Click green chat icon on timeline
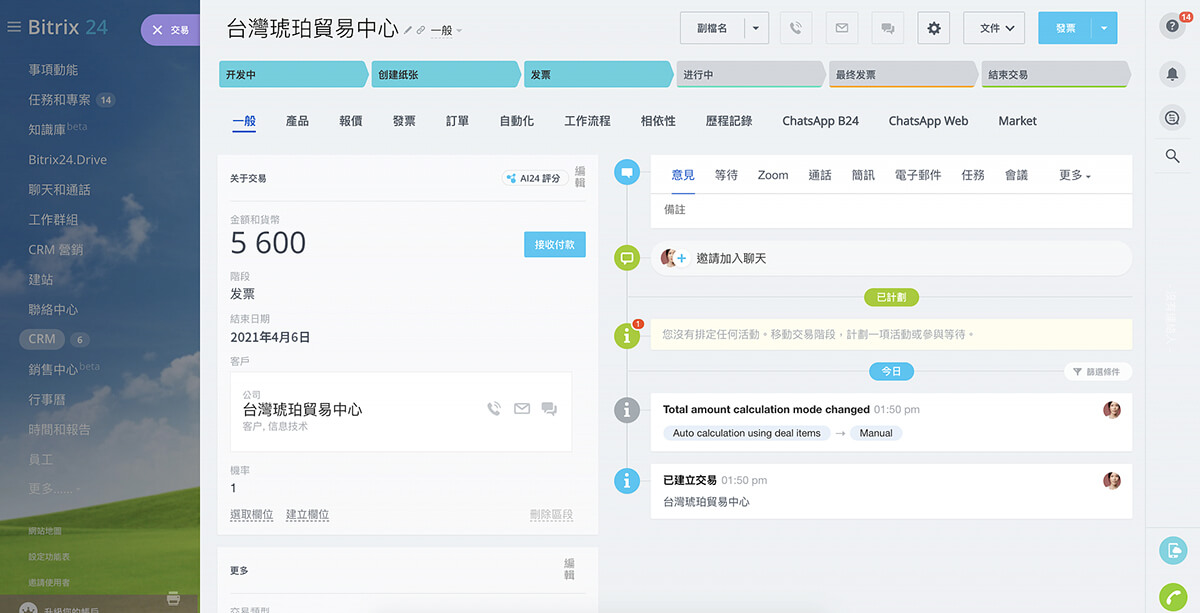The height and width of the screenshot is (613, 1200). pyautogui.click(x=627, y=258)
